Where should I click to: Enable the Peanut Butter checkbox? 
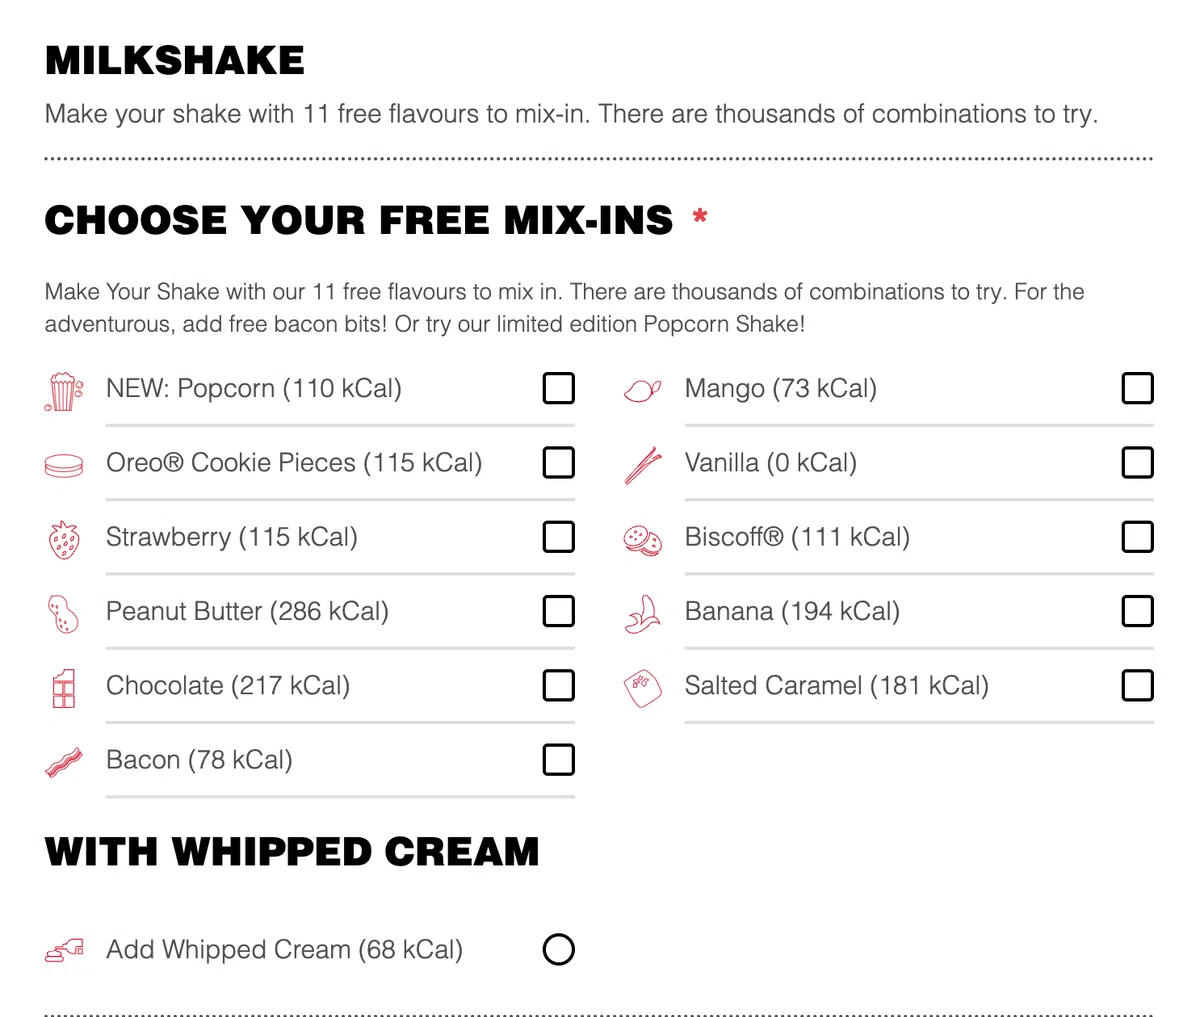point(558,611)
